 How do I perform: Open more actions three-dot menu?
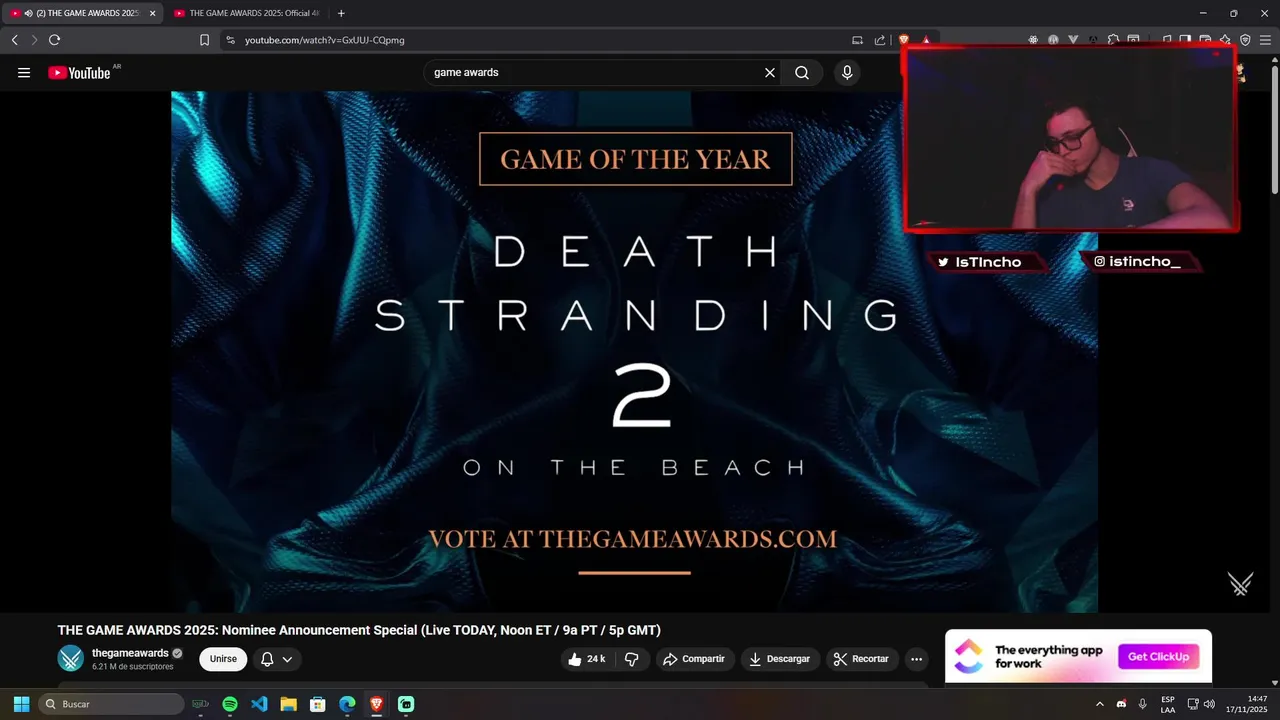click(x=916, y=659)
